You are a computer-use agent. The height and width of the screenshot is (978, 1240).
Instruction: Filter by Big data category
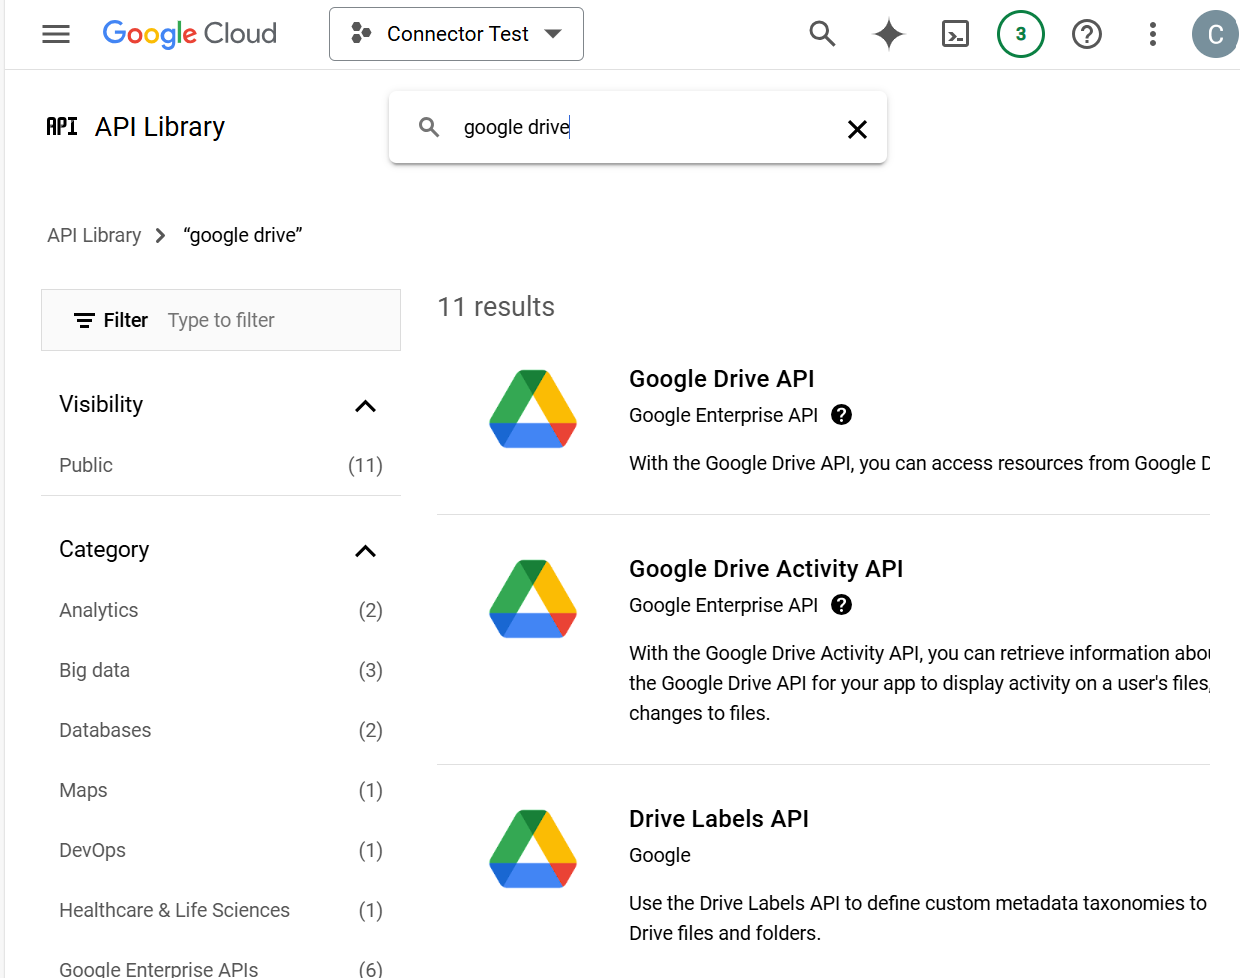220,670
